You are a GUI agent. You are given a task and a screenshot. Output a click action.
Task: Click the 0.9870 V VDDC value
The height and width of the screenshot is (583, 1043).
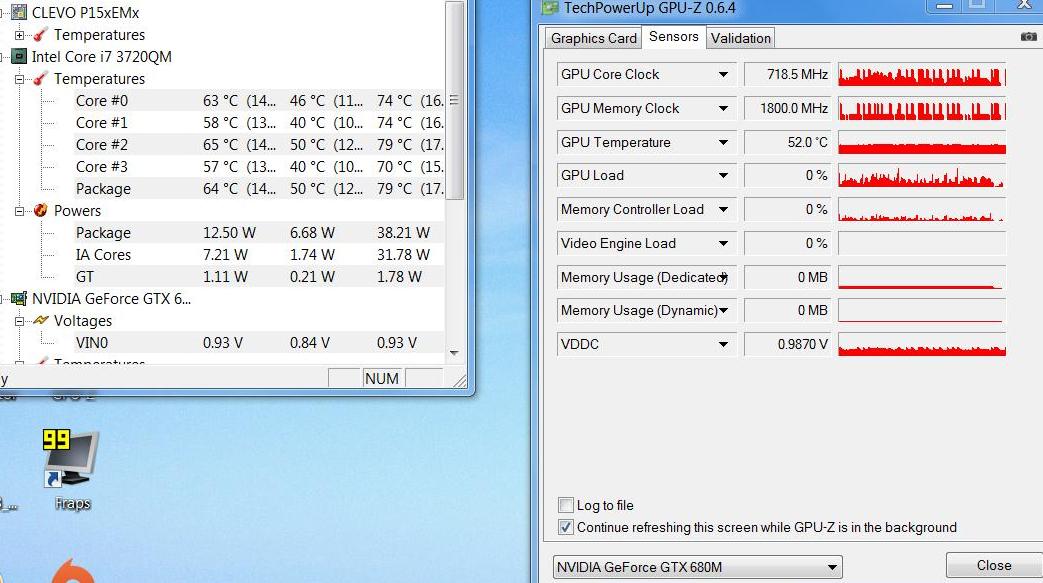click(802, 344)
